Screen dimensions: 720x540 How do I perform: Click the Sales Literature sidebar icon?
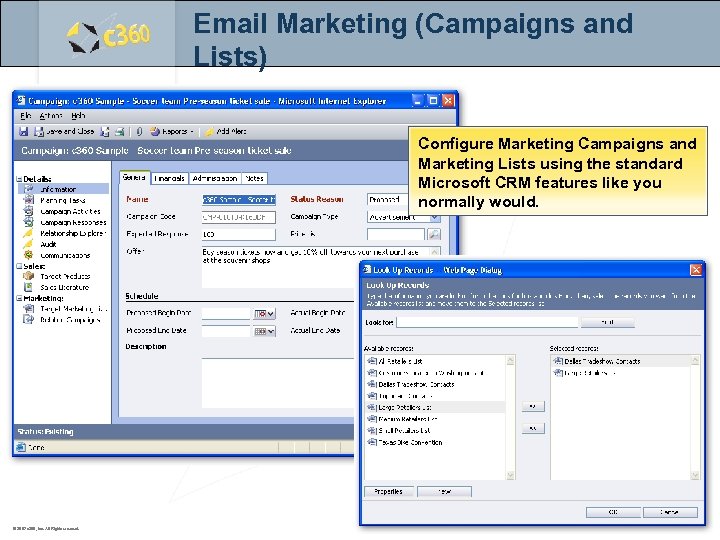pos(28,287)
